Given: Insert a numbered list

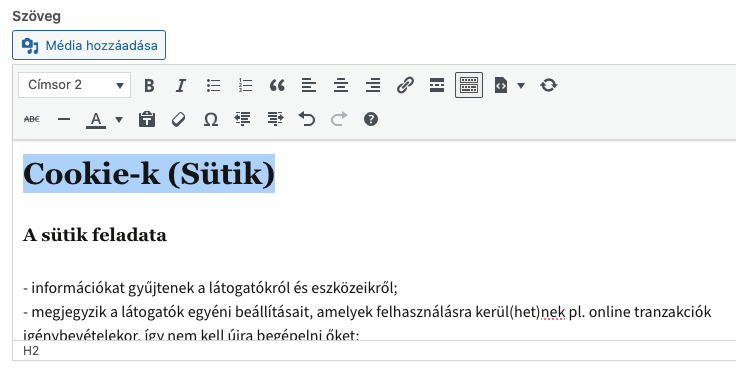Looking at the screenshot, I should (245, 85).
